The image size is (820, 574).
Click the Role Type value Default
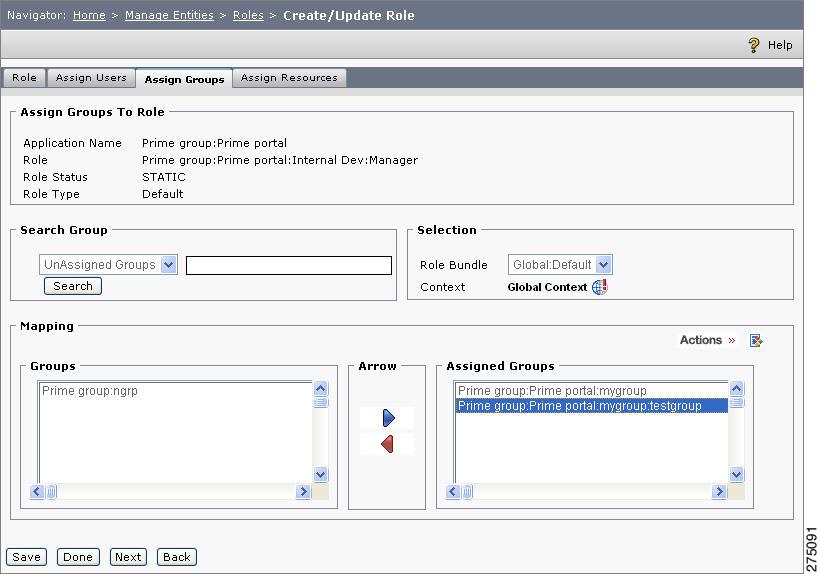(163, 194)
